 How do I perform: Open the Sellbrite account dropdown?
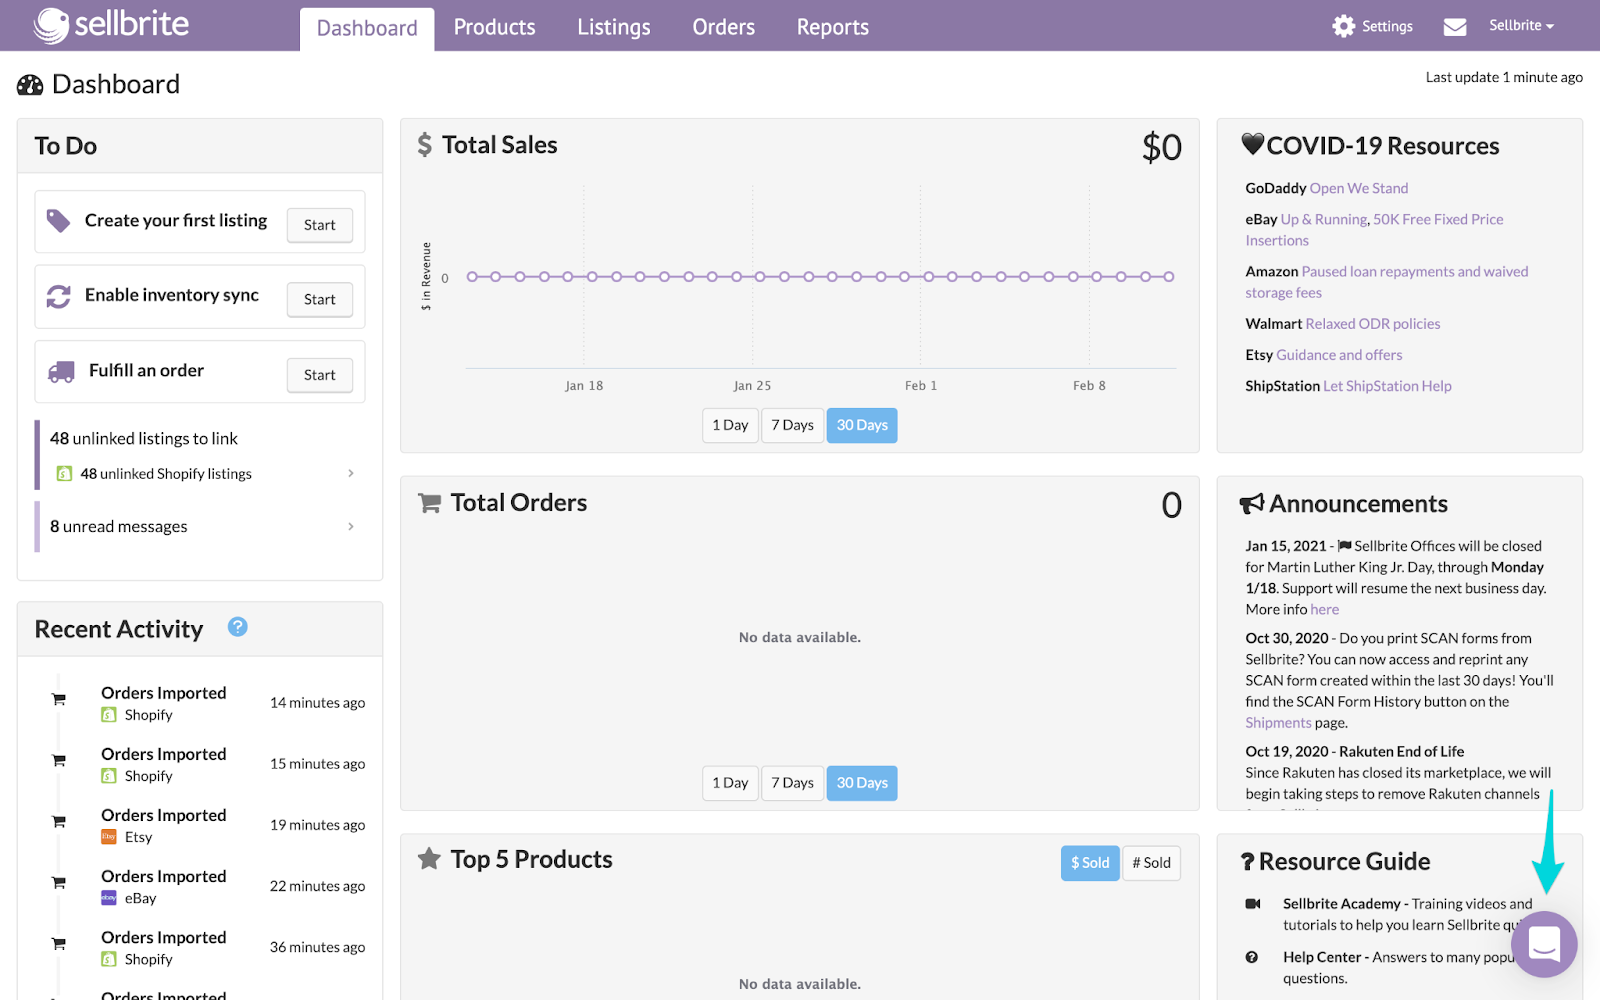(x=1521, y=26)
